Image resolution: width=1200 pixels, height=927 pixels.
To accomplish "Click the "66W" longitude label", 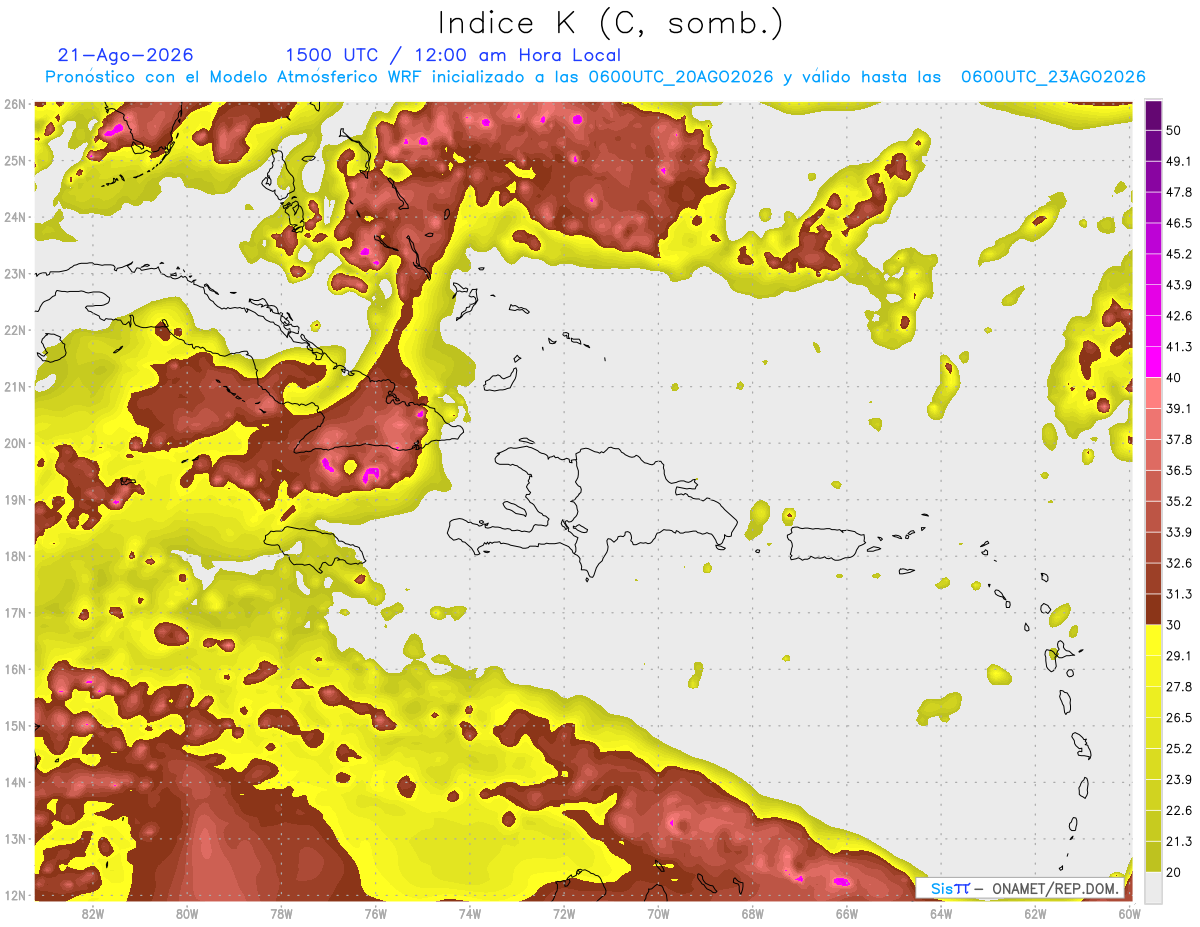I will (846, 913).
